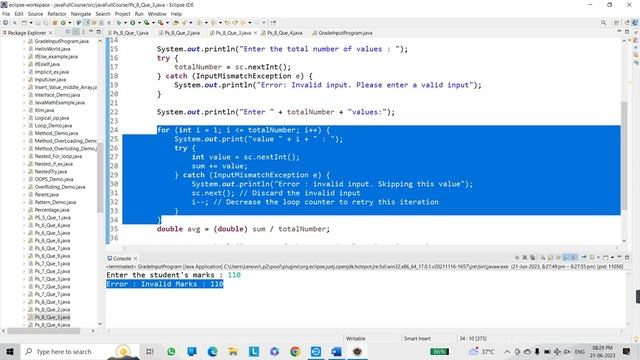Select Percentage.java in Package Explorer
Image resolution: width=640 pixels, height=360 pixels.
tap(52, 210)
